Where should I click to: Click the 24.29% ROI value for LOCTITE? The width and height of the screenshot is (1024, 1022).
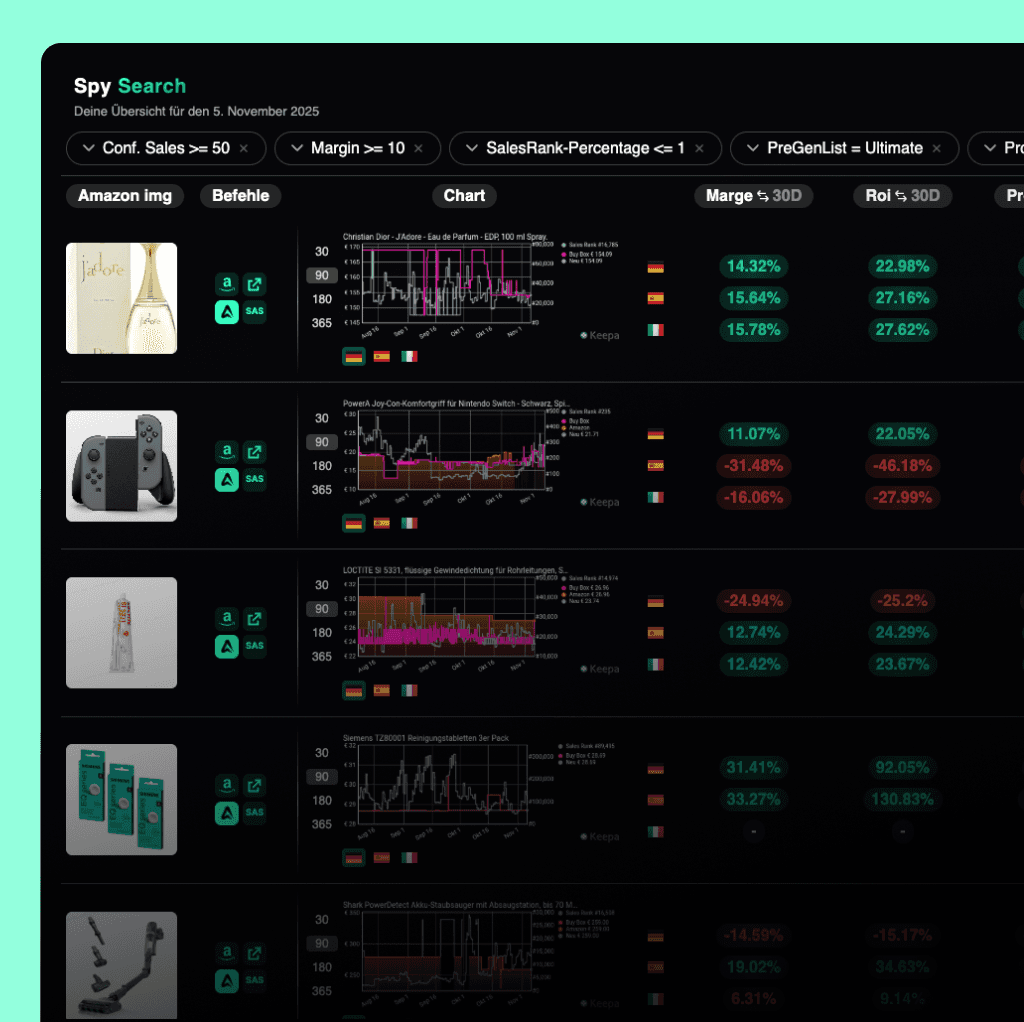point(903,633)
